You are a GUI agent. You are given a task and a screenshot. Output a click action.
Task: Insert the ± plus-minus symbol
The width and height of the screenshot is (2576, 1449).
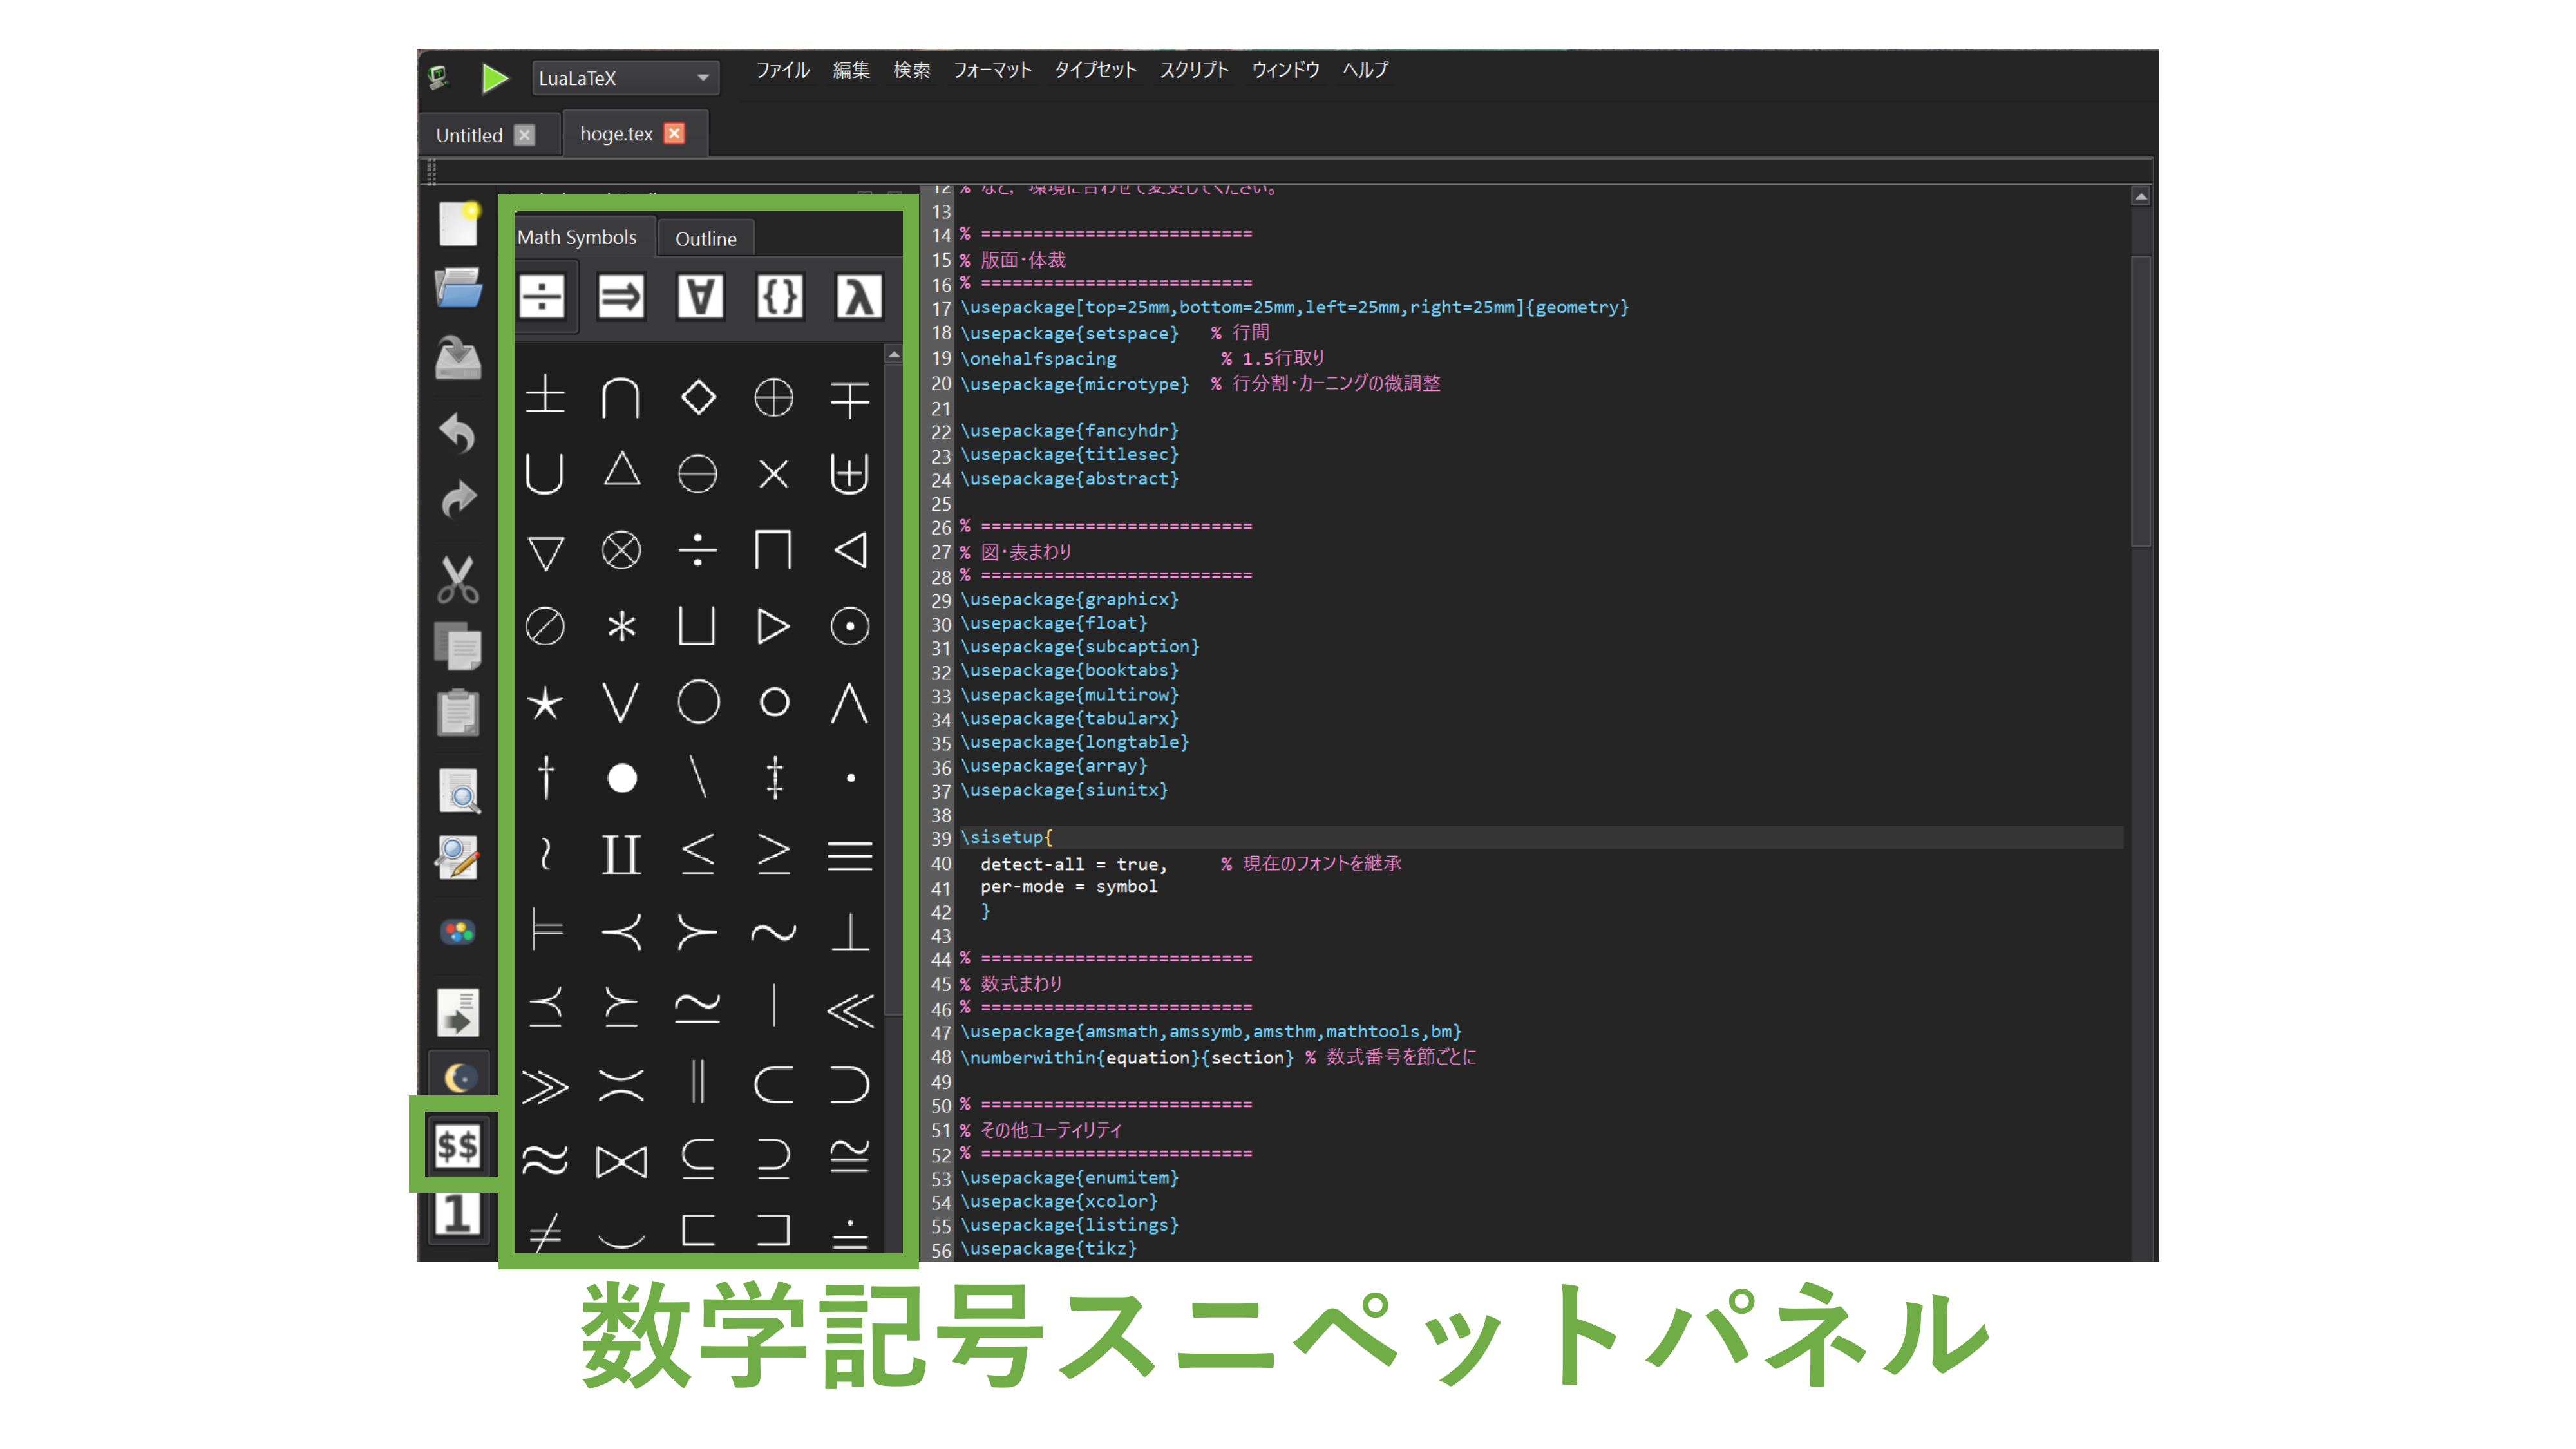pyautogui.click(x=545, y=397)
